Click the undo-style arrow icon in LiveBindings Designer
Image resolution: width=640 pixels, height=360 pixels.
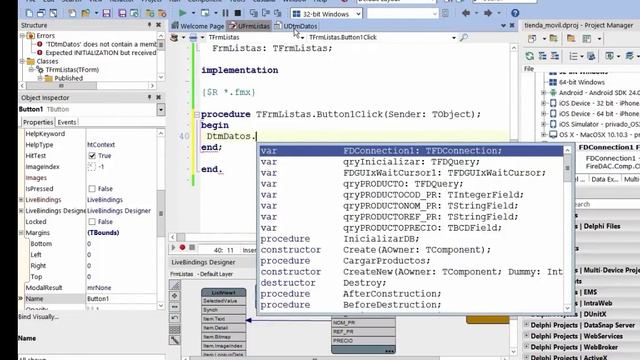tap(175, 318)
